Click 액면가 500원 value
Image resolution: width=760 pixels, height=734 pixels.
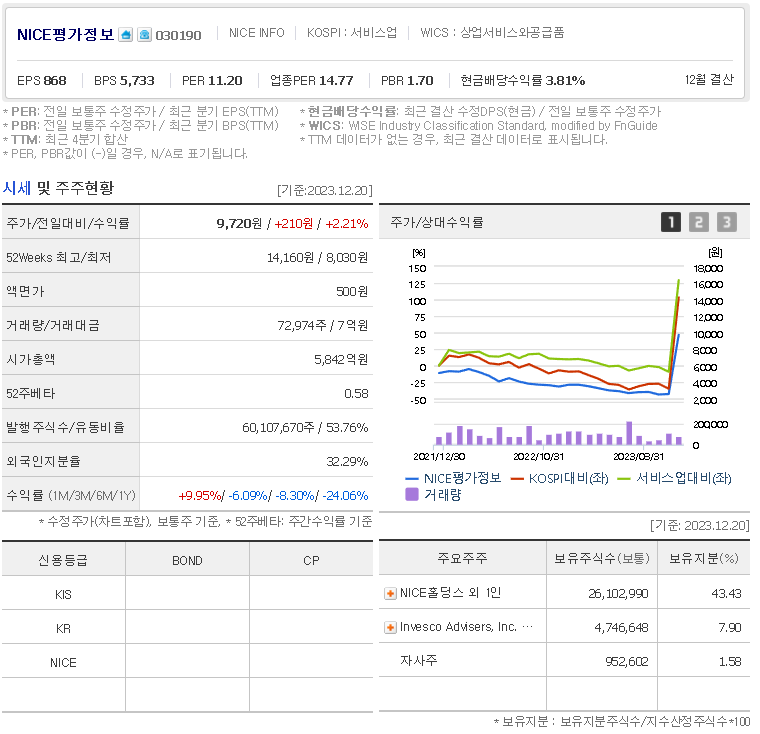click(x=352, y=291)
